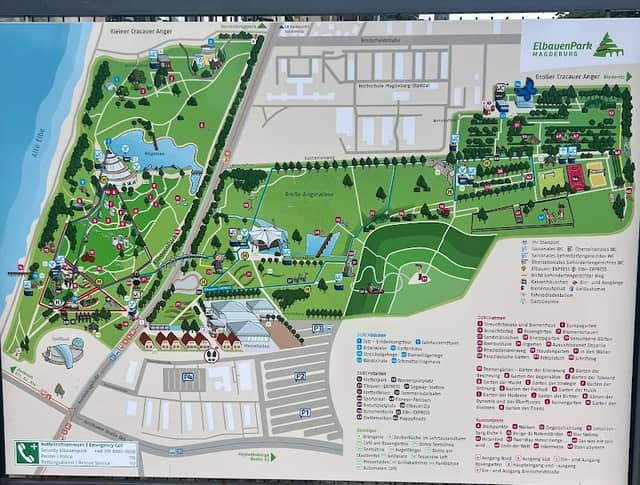Select the Hochschule Magdeburg-Stendal campus label

(393, 86)
